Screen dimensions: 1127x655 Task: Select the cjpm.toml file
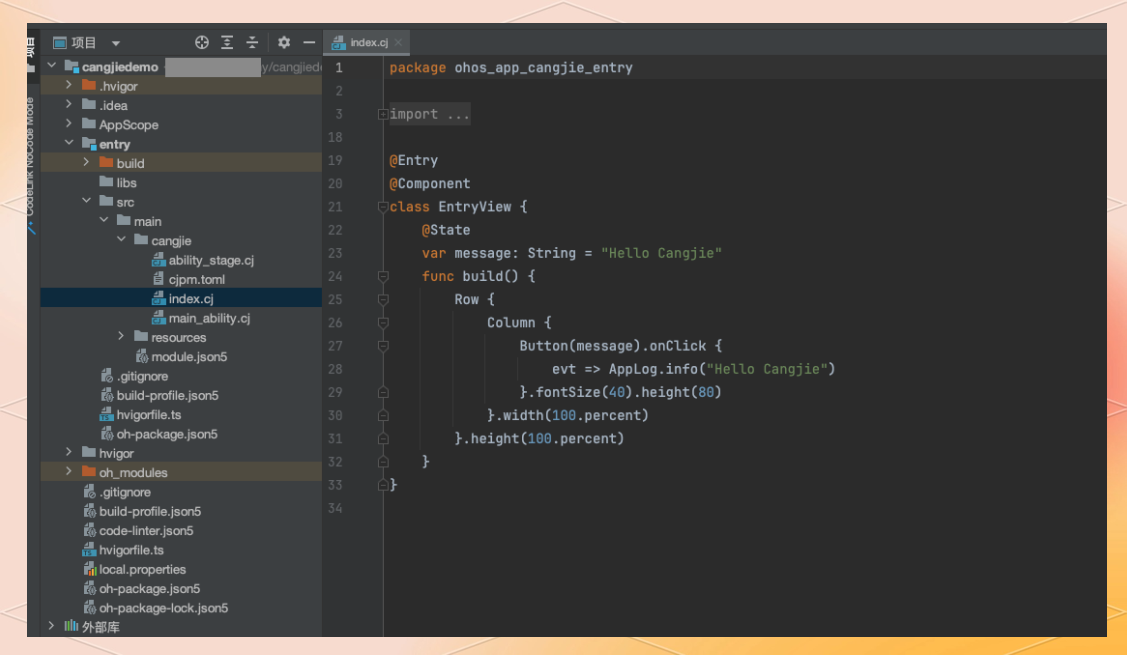[x=188, y=280]
